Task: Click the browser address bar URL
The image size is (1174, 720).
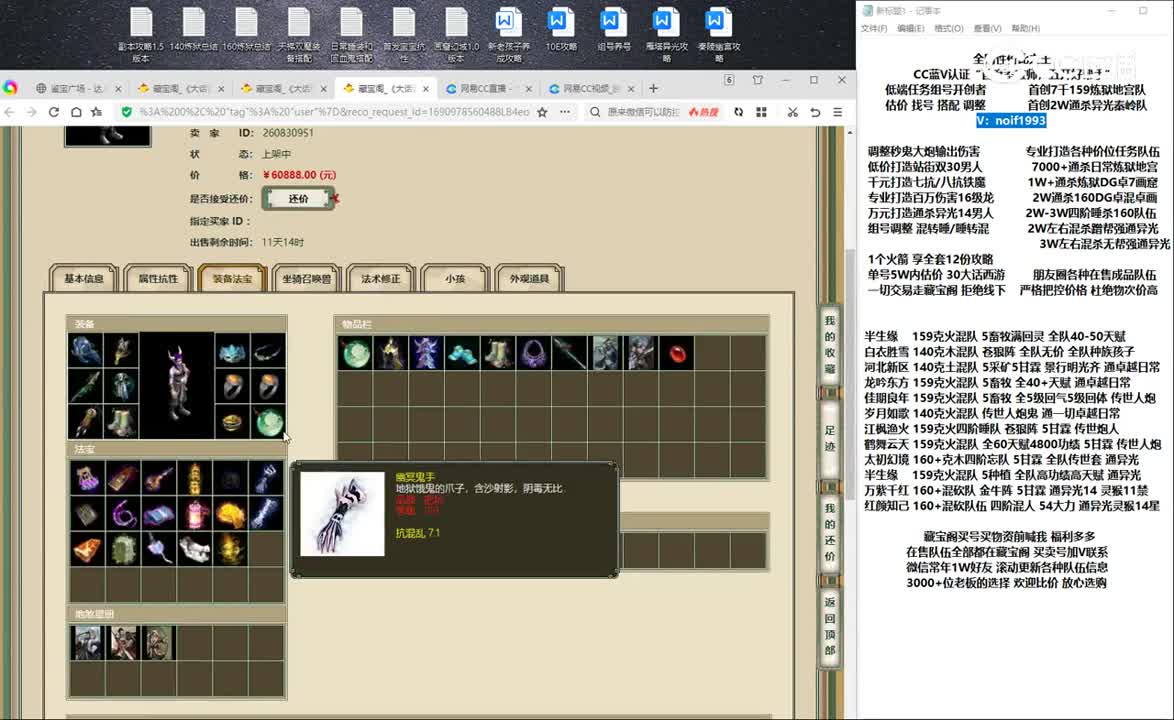Action: [334, 112]
